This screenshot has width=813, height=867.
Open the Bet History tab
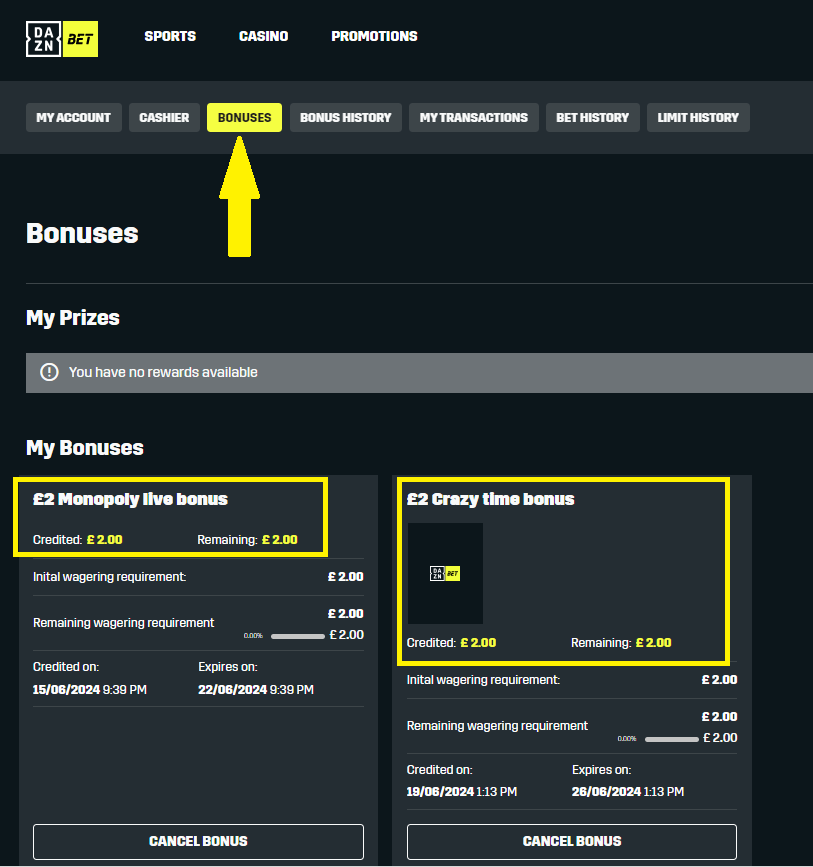point(592,117)
